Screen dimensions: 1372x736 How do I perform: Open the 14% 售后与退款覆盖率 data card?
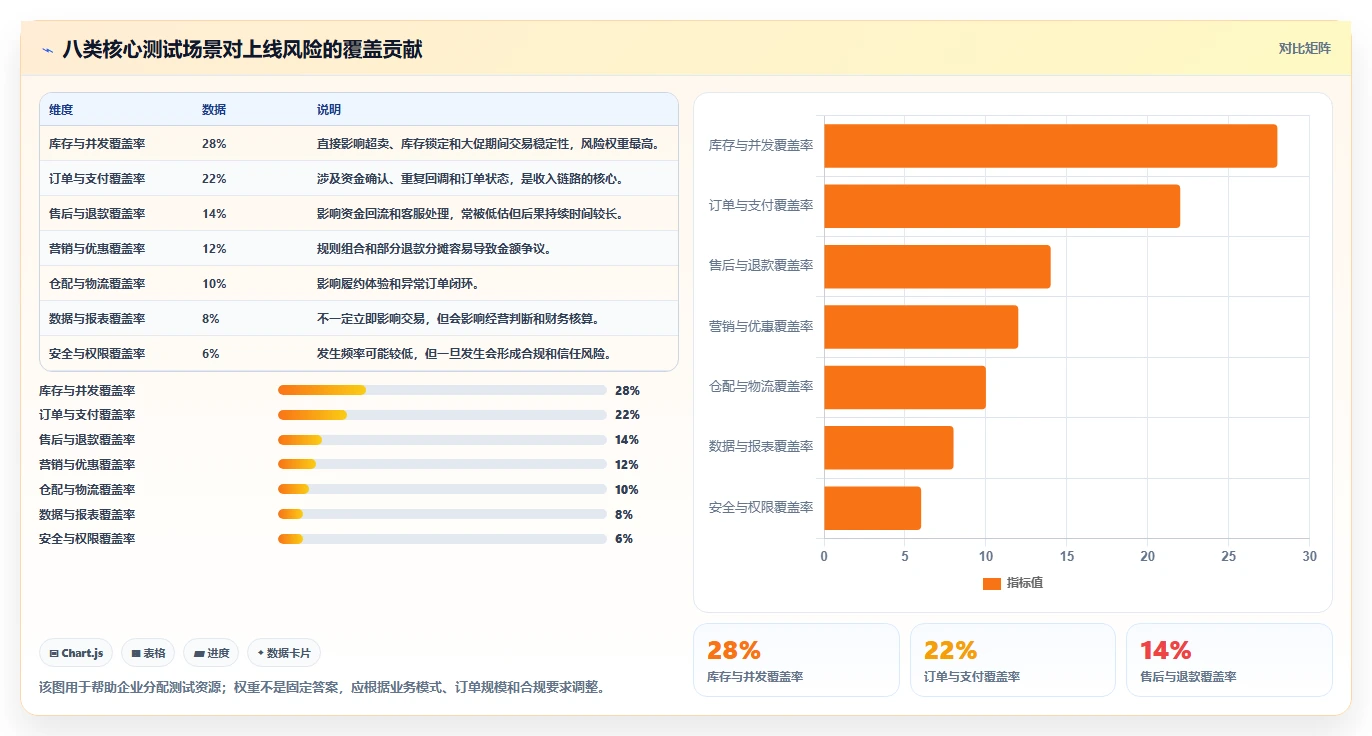[1229, 660]
